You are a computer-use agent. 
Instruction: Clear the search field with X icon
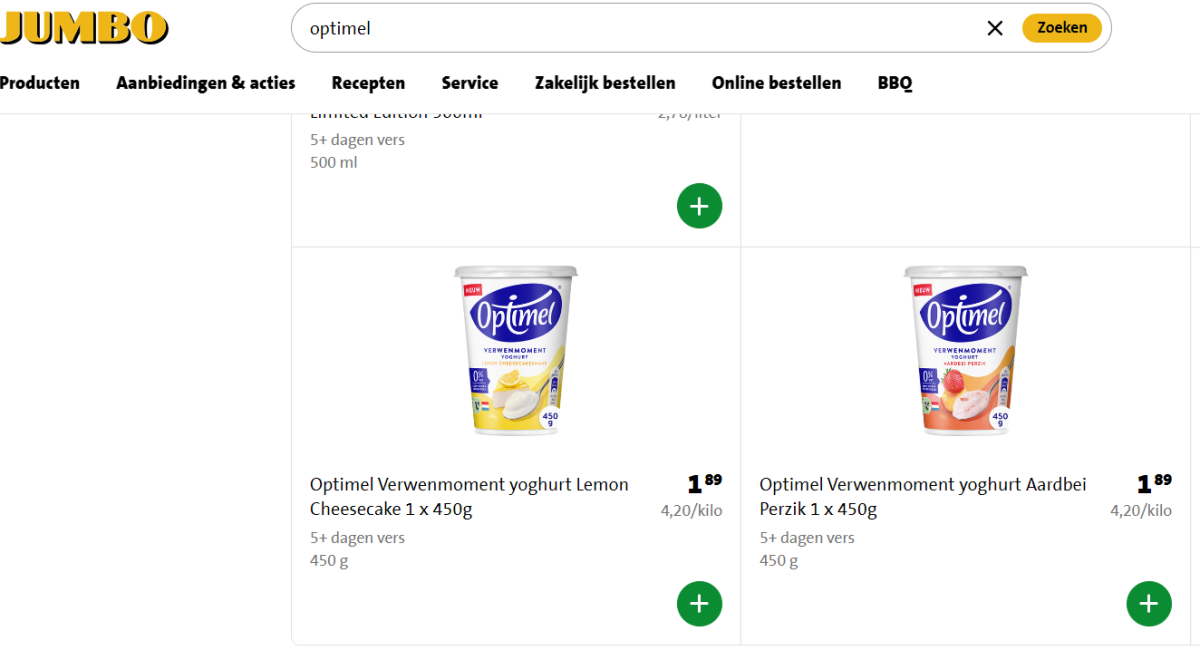coord(994,28)
